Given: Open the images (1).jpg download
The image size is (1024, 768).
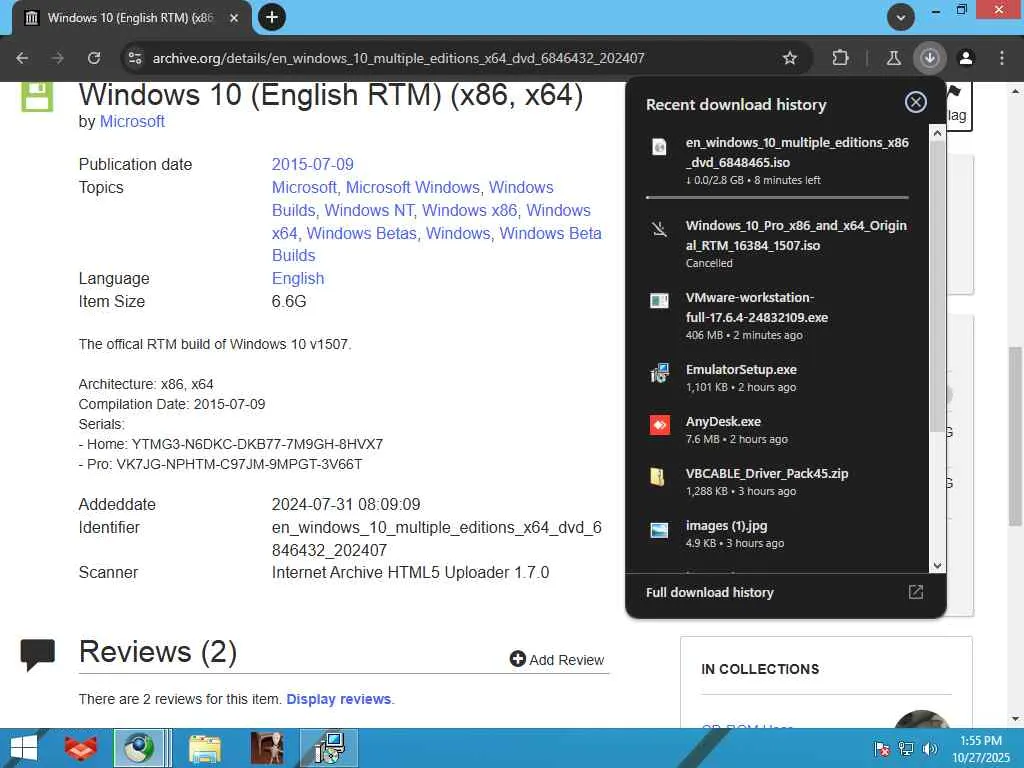Looking at the screenshot, I should tap(778, 534).
